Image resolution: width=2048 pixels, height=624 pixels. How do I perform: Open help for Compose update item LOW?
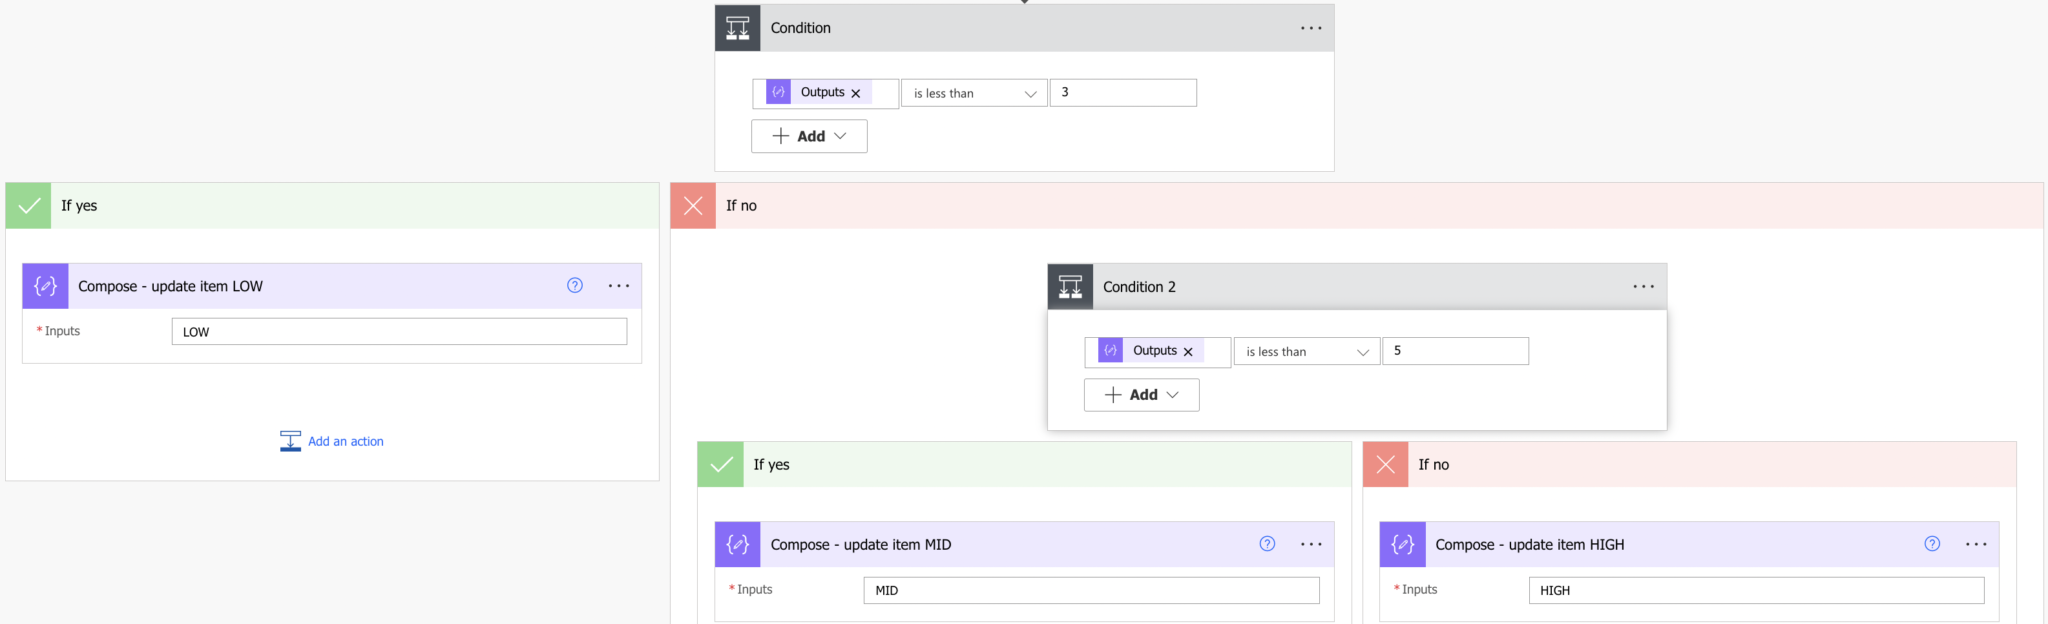[575, 285]
